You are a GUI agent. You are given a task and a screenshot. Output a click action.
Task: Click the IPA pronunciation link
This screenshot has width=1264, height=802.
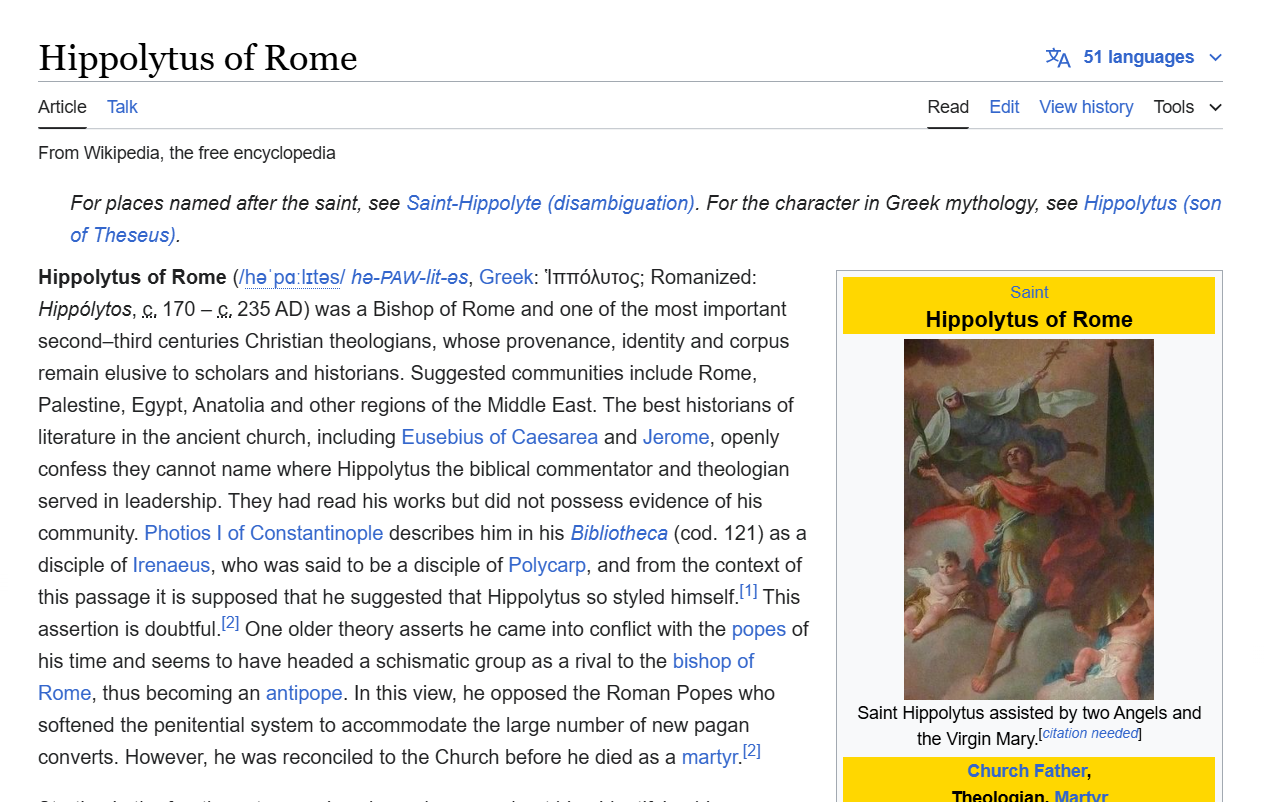[x=292, y=277]
